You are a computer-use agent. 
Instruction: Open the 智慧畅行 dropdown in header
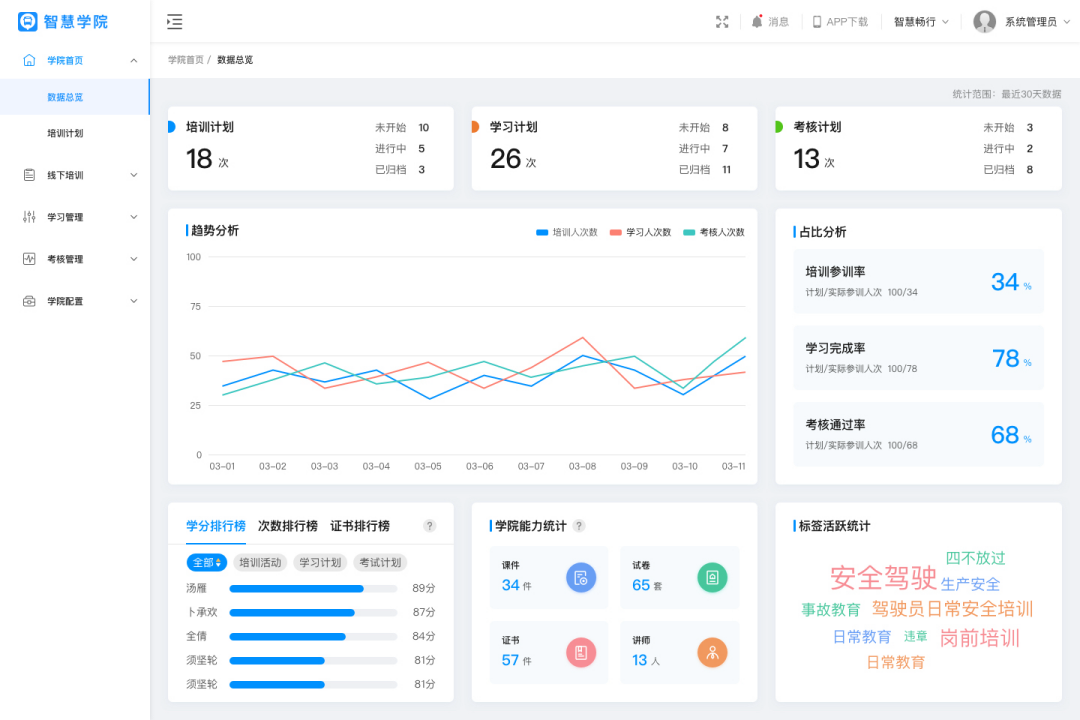coord(921,22)
